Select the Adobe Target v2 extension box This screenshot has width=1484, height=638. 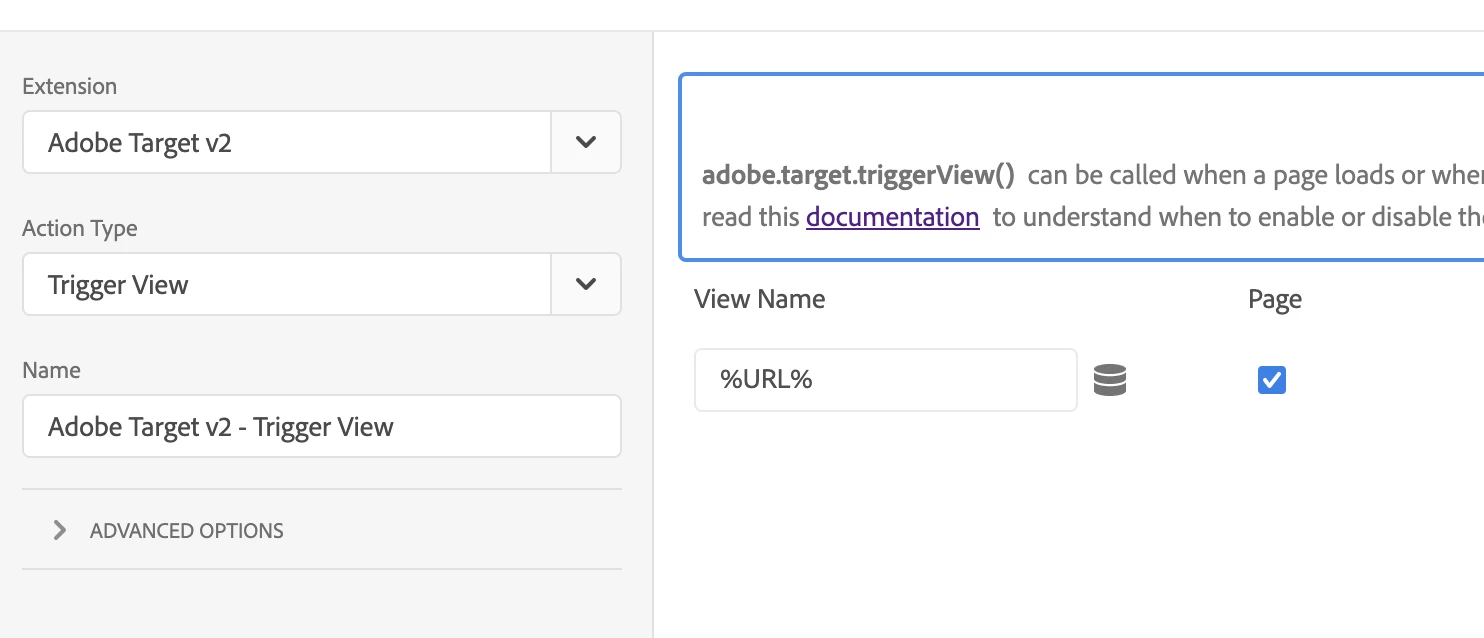[x=287, y=142]
